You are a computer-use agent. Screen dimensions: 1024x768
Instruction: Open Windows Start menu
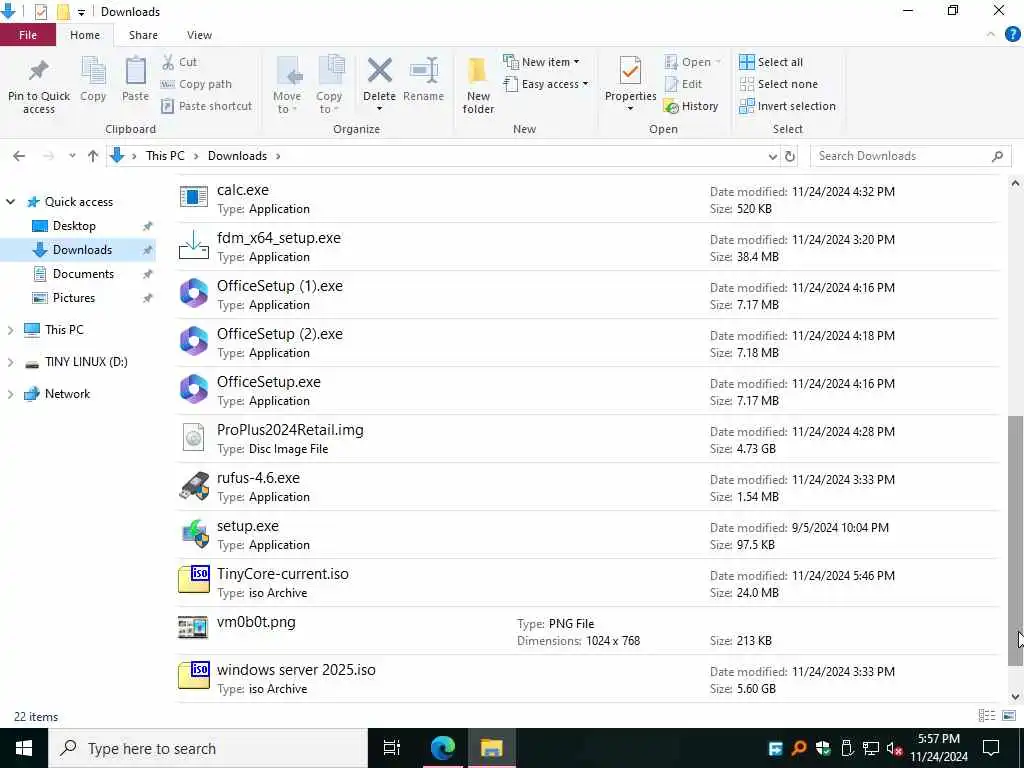24,748
